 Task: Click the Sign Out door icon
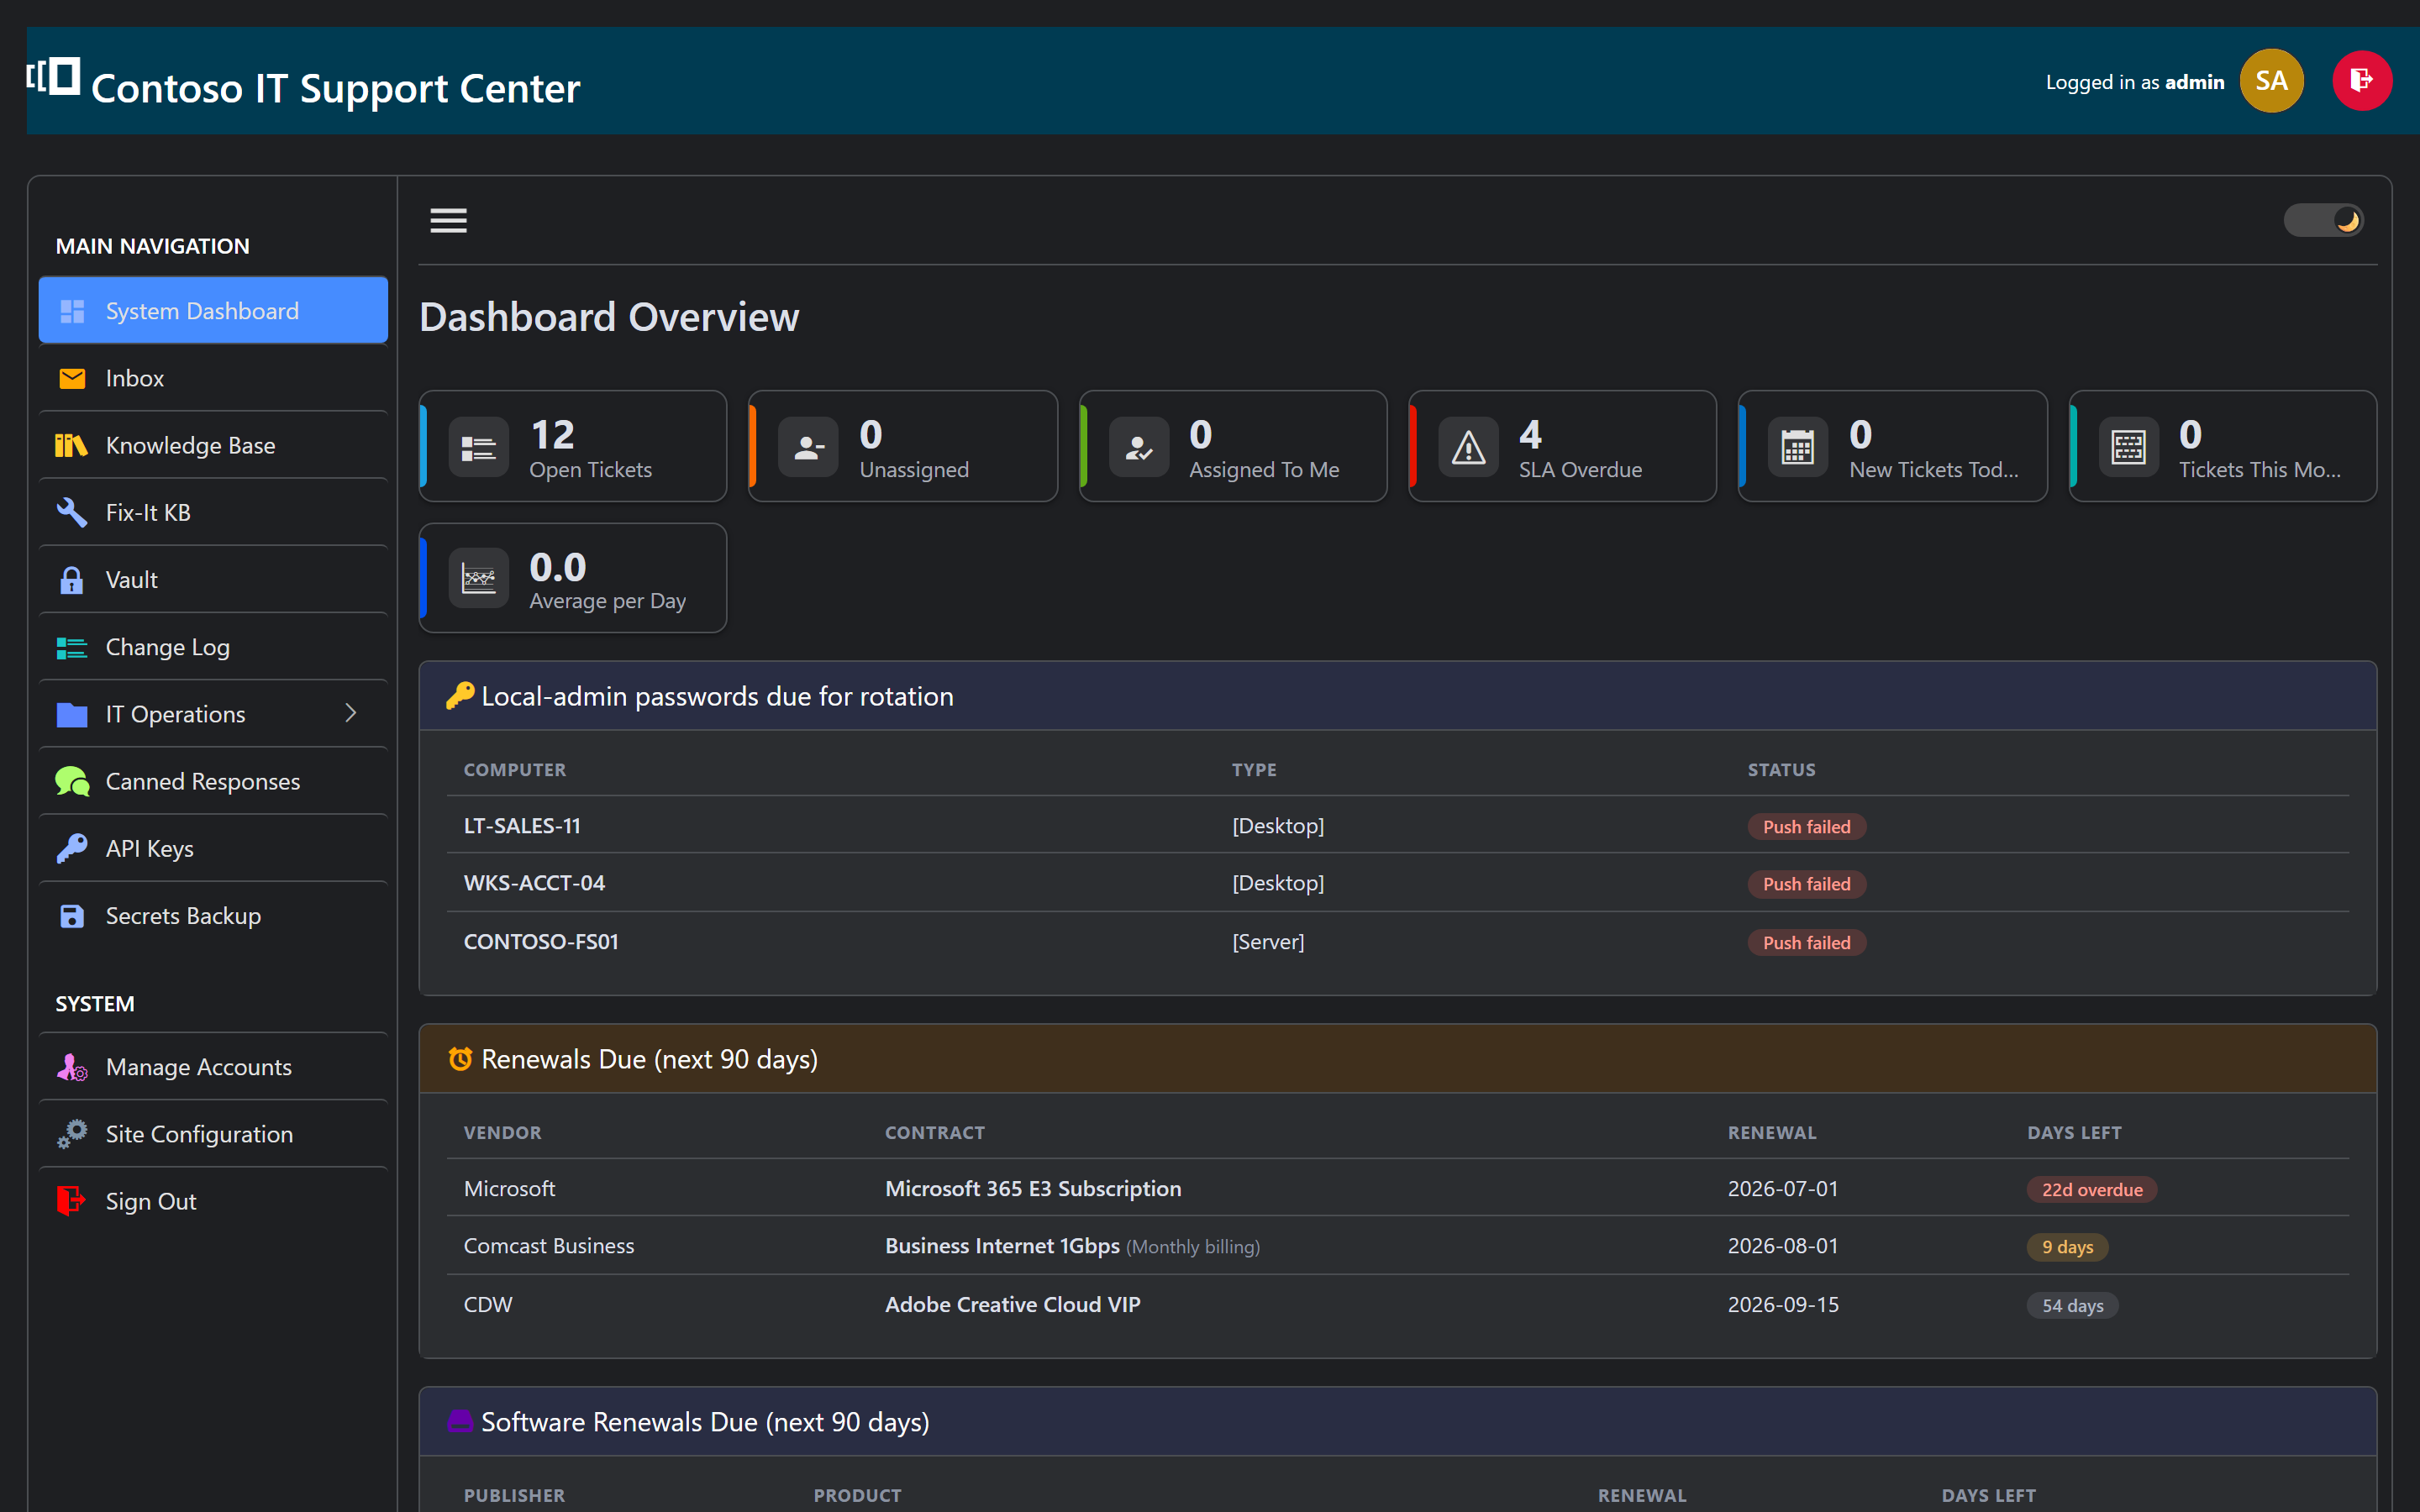(x=72, y=1201)
